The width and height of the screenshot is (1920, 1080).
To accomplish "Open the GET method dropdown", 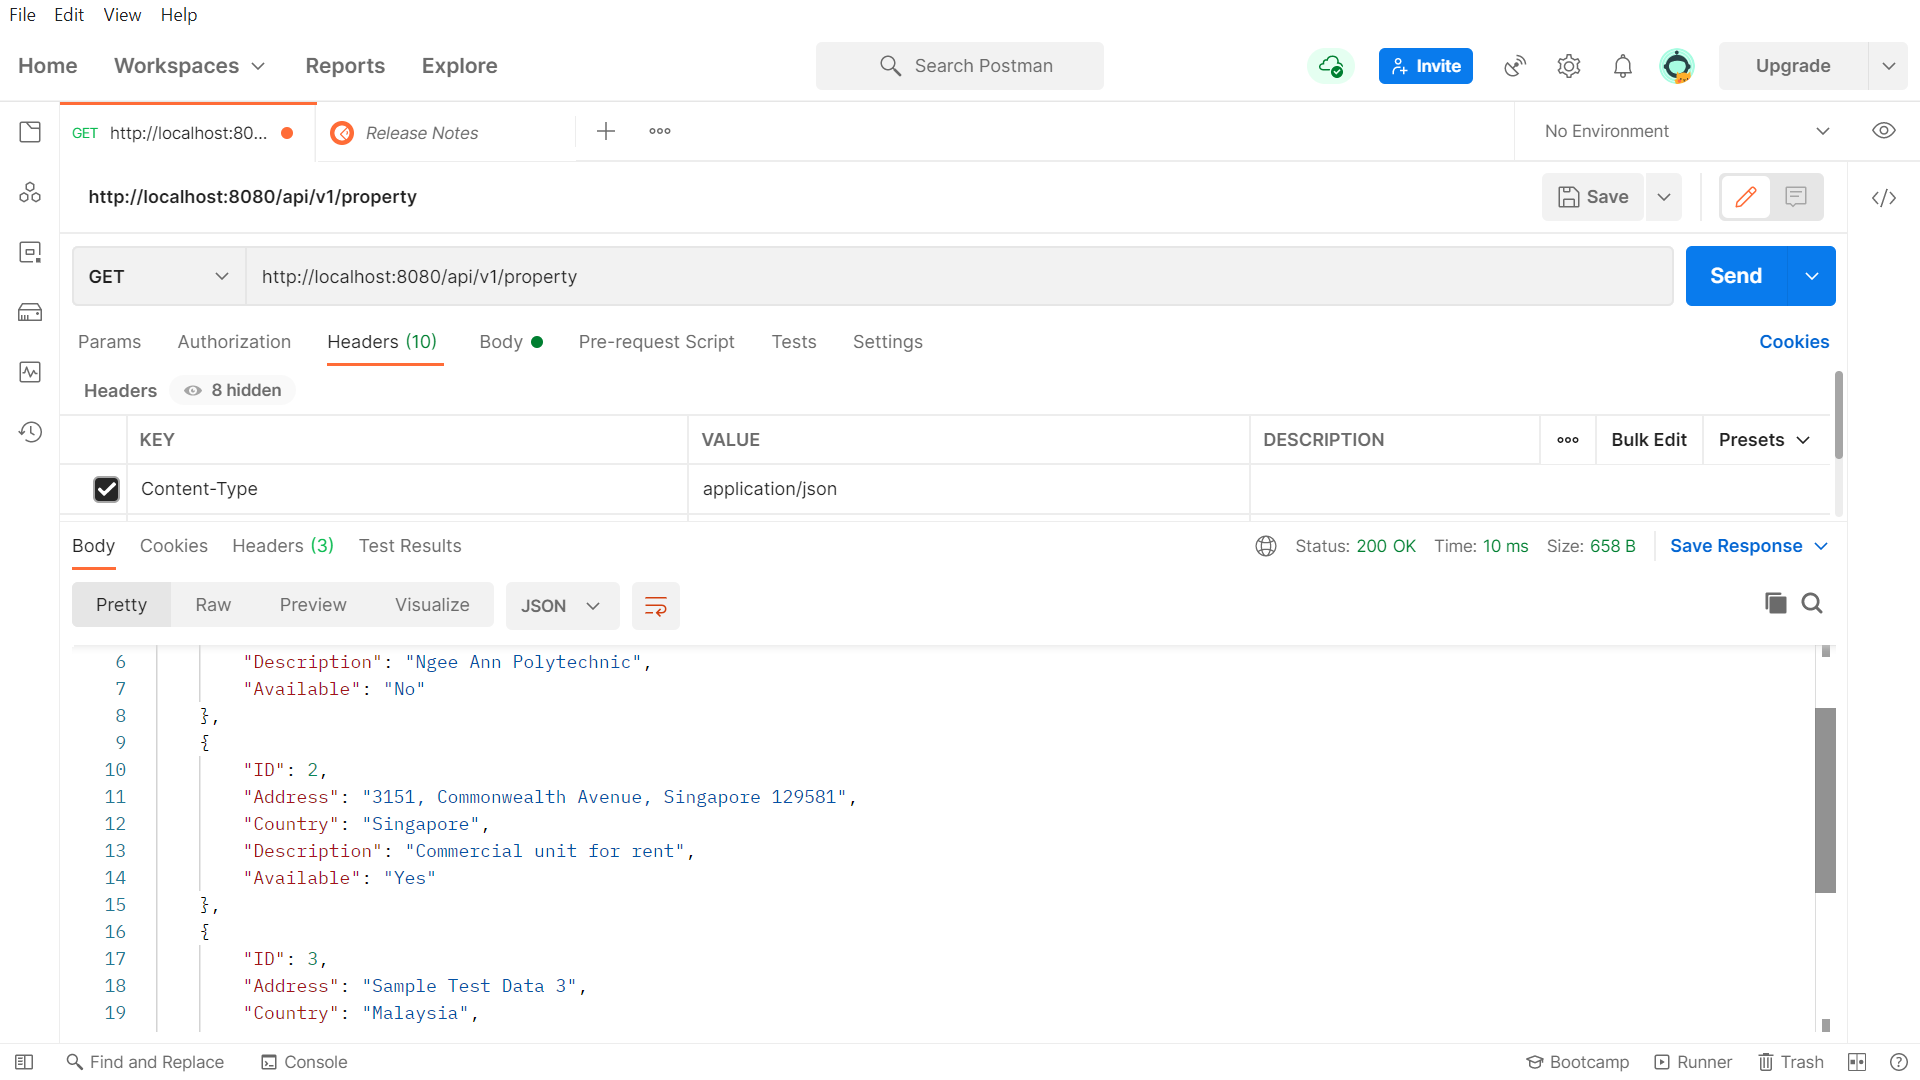I will [159, 277].
